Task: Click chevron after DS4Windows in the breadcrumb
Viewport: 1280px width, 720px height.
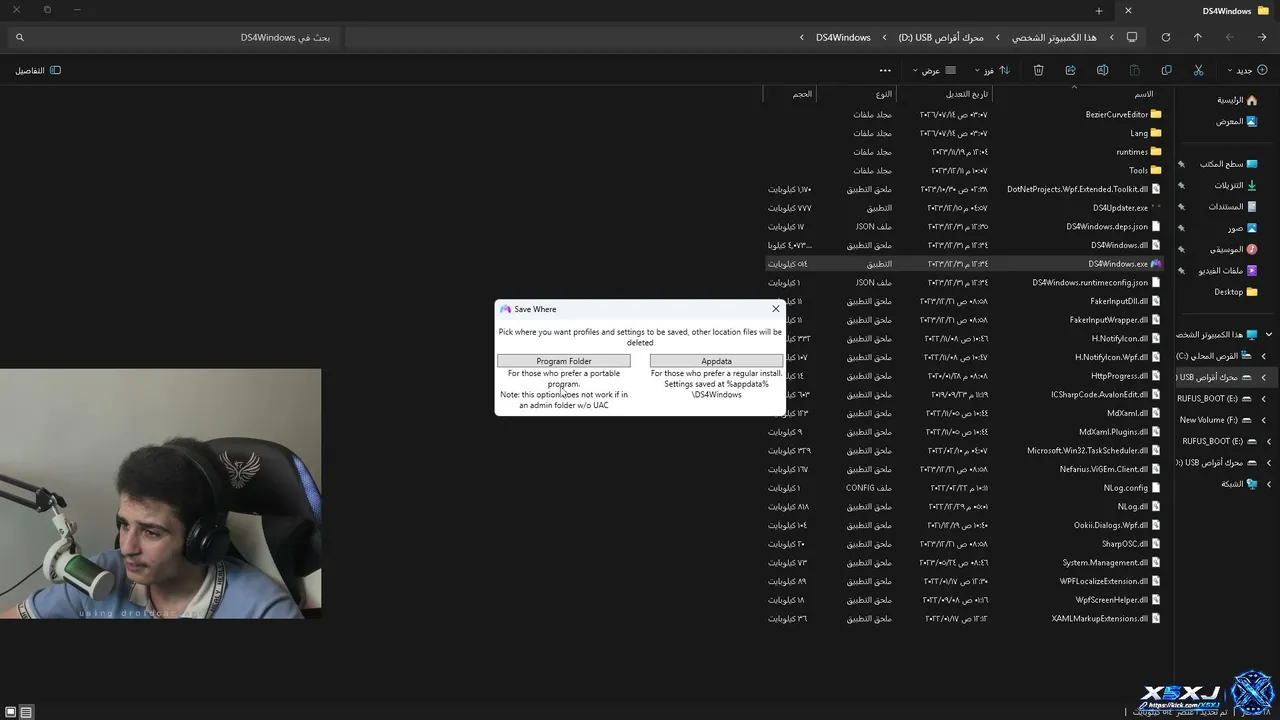Action: click(x=802, y=37)
